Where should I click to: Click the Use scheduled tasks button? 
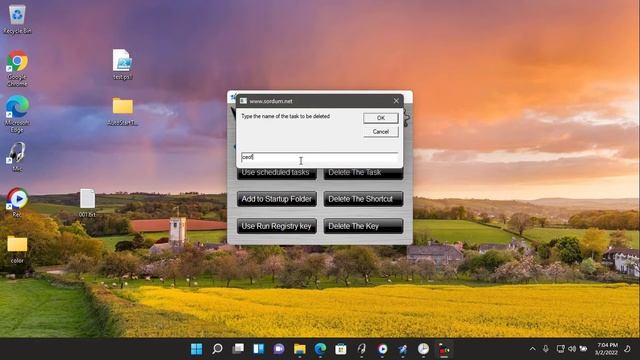click(277, 173)
